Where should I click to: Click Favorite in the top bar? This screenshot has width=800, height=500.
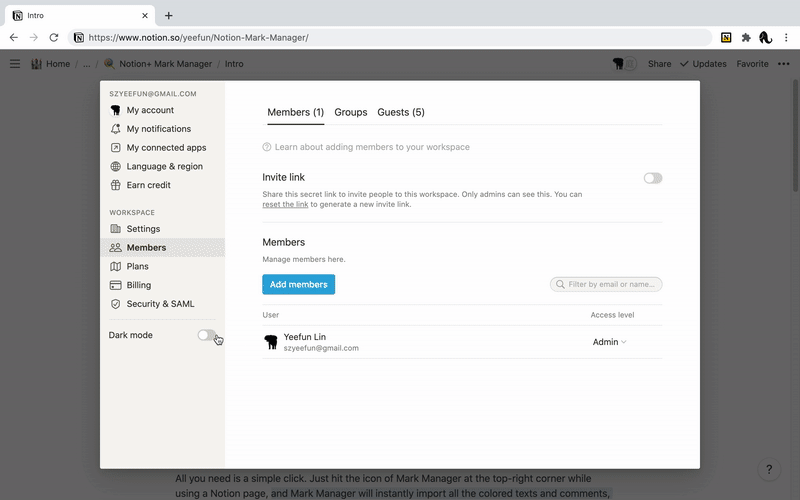(x=752, y=64)
